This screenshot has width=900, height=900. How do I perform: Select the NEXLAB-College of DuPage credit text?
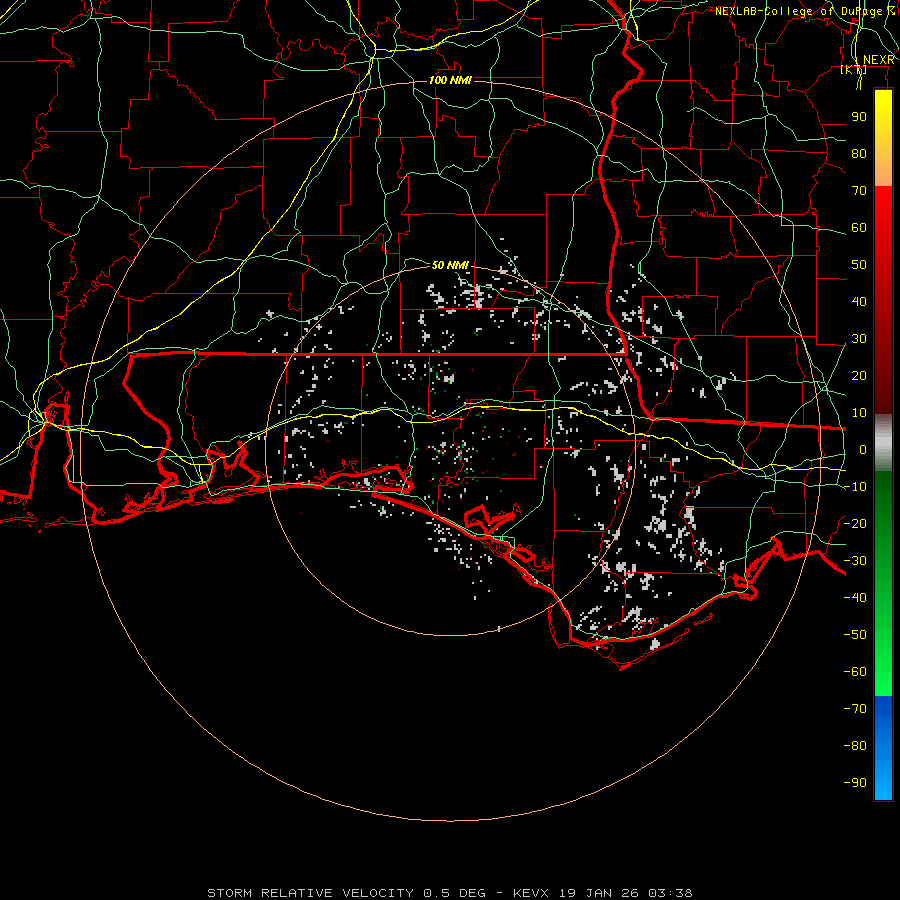click(805, 11)
